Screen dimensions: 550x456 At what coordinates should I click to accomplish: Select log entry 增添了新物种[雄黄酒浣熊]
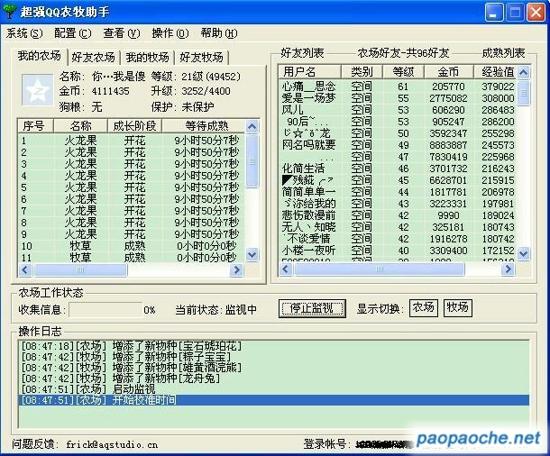tap(274, 368)
